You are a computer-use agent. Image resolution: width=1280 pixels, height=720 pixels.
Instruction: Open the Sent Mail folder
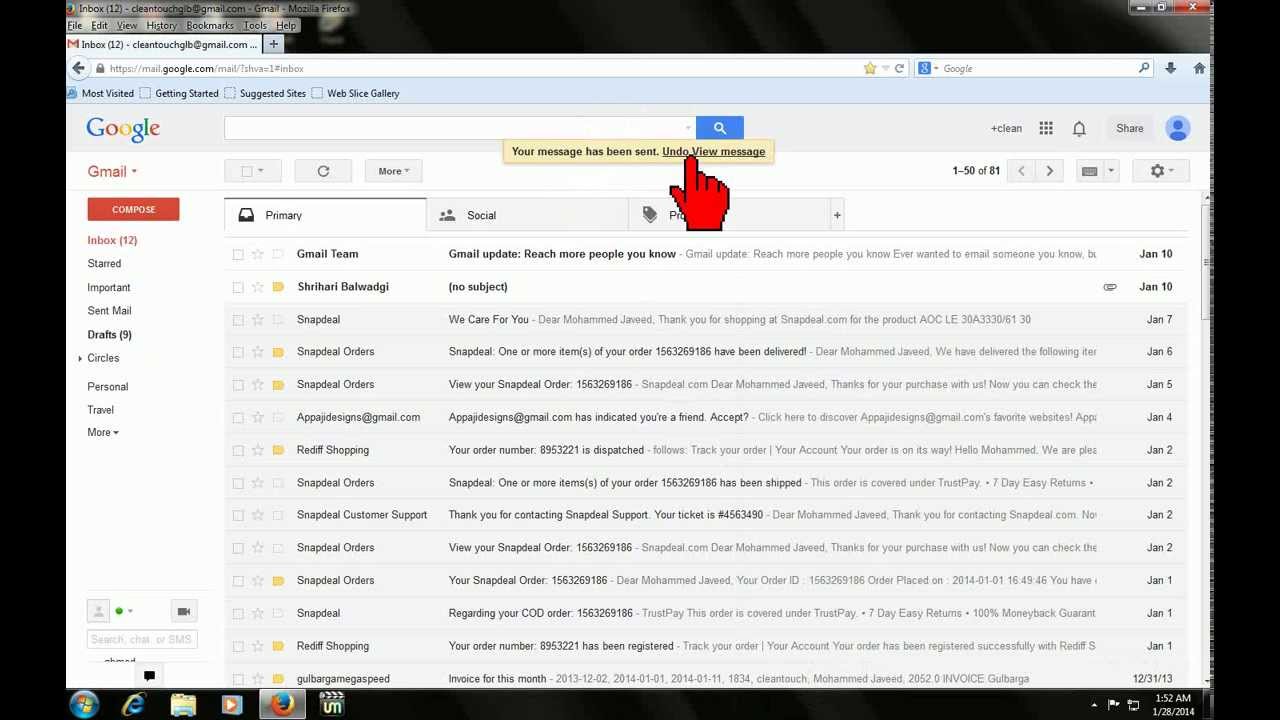(x=109, y=311)
